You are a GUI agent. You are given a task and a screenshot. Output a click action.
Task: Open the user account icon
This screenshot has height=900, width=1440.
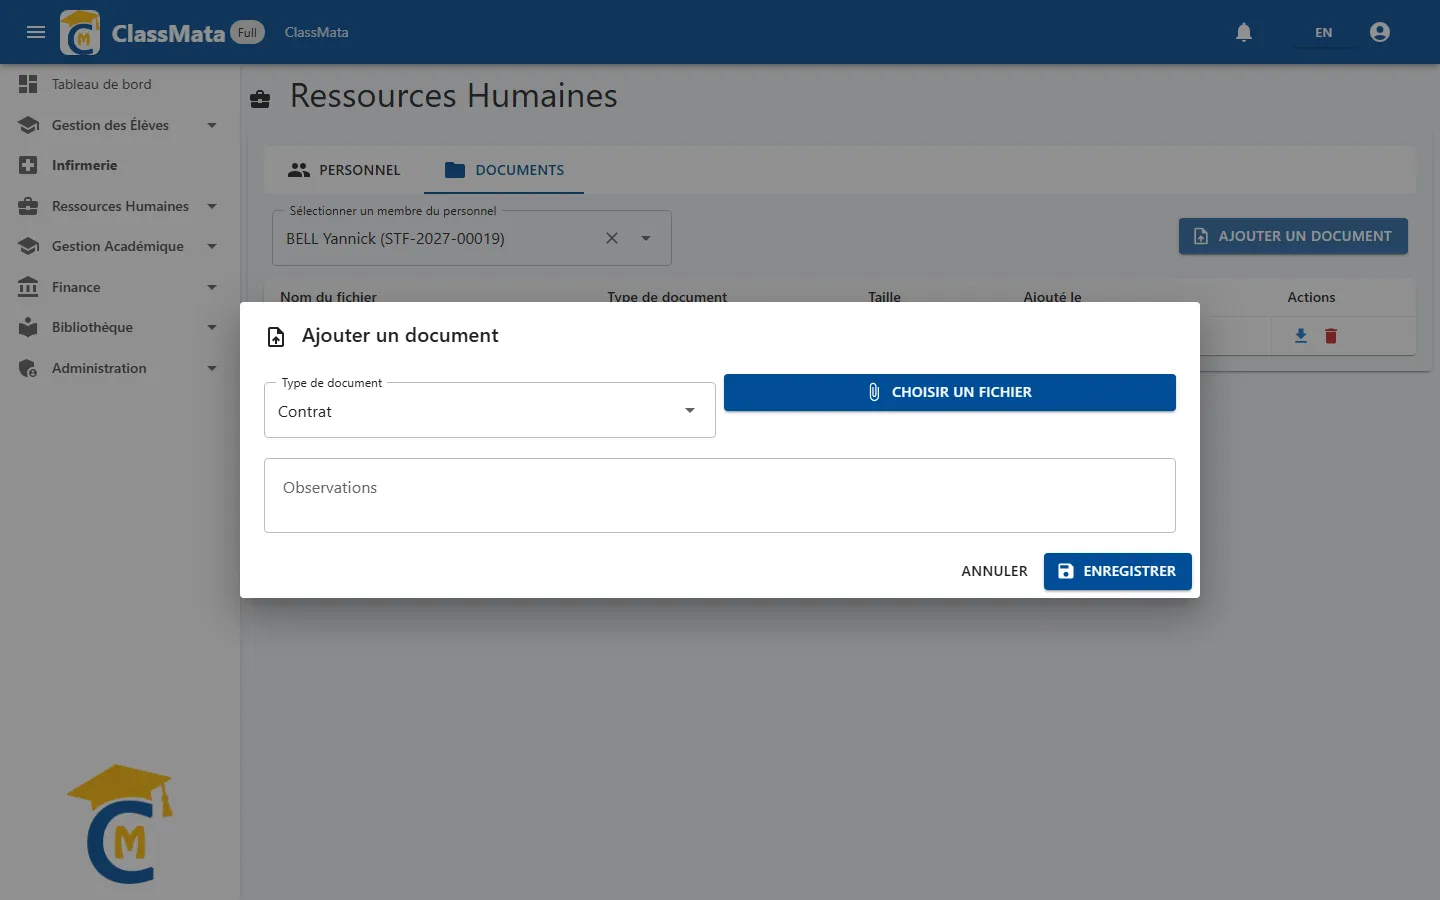tap(1380, 32)
